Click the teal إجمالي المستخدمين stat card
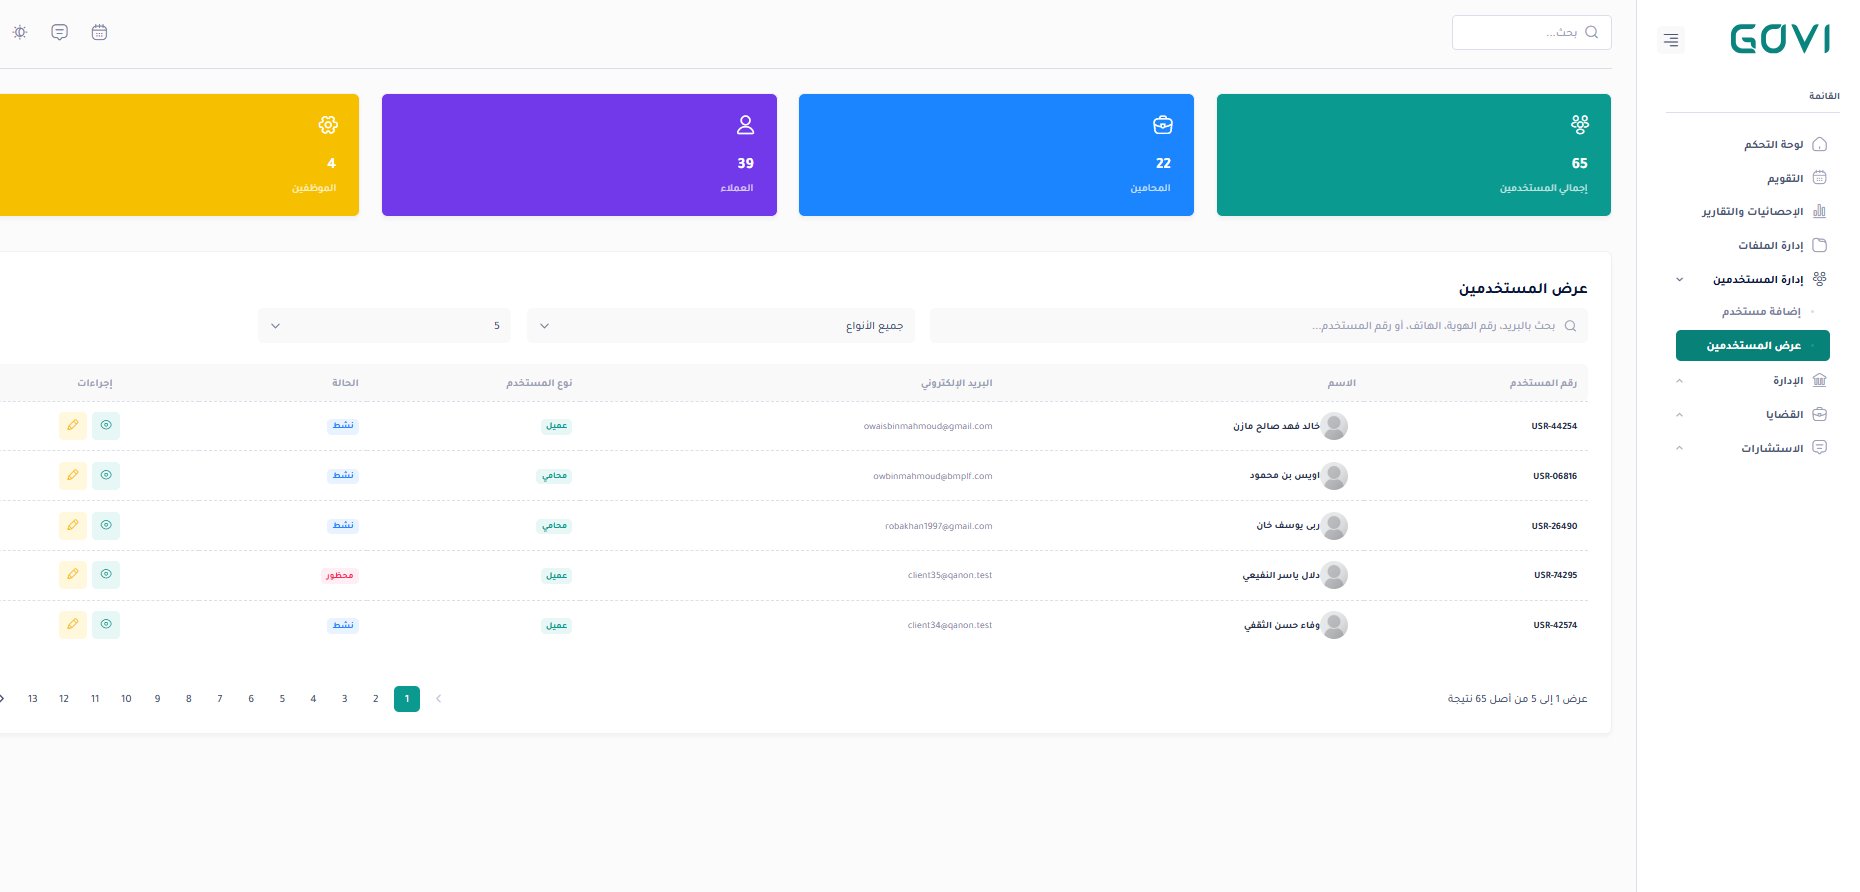This screenshot has height=892, width=1860. (x=1413, y=155)
